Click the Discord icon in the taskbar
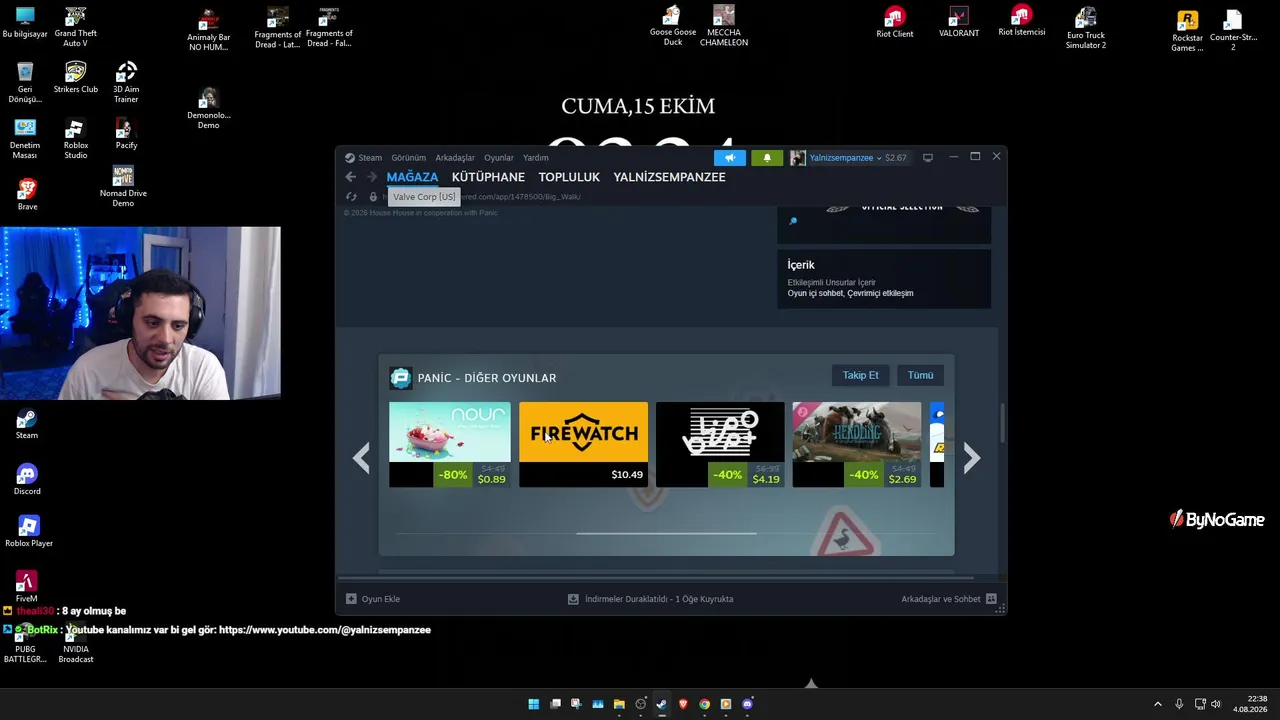This screenshot has width=1280, height=720. (x=747, y=704)
